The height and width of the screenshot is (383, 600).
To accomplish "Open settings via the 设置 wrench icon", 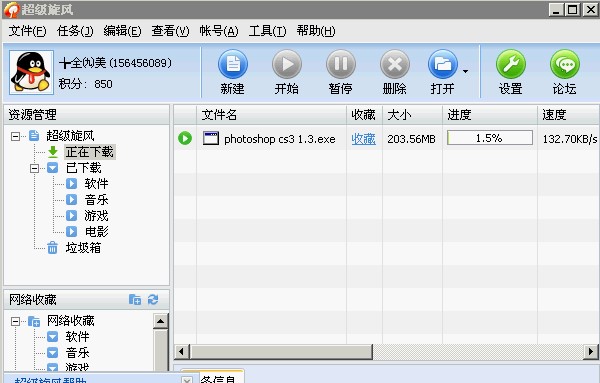I will tap(510, 64).
